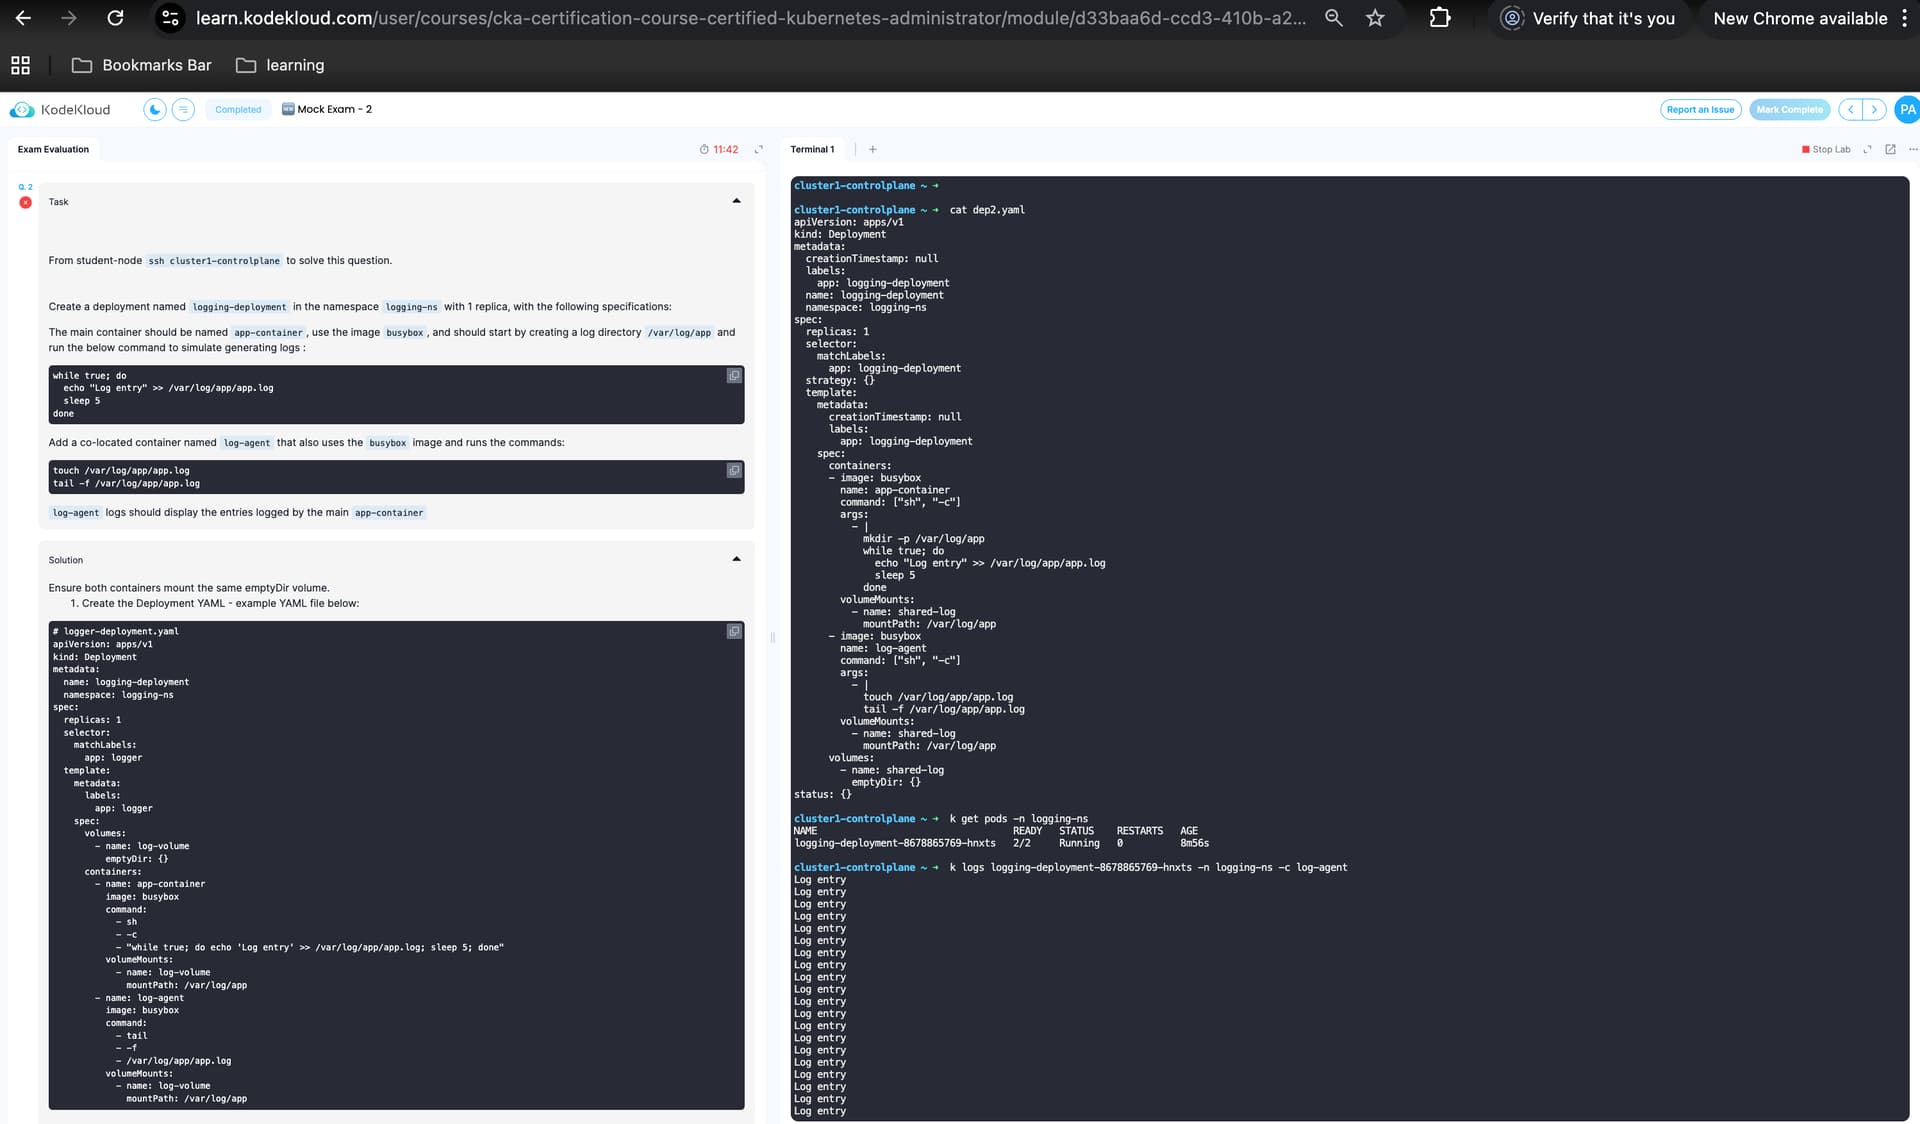Add a new terminal tab
This screenshot has height=1124, width=1920.
872,150
